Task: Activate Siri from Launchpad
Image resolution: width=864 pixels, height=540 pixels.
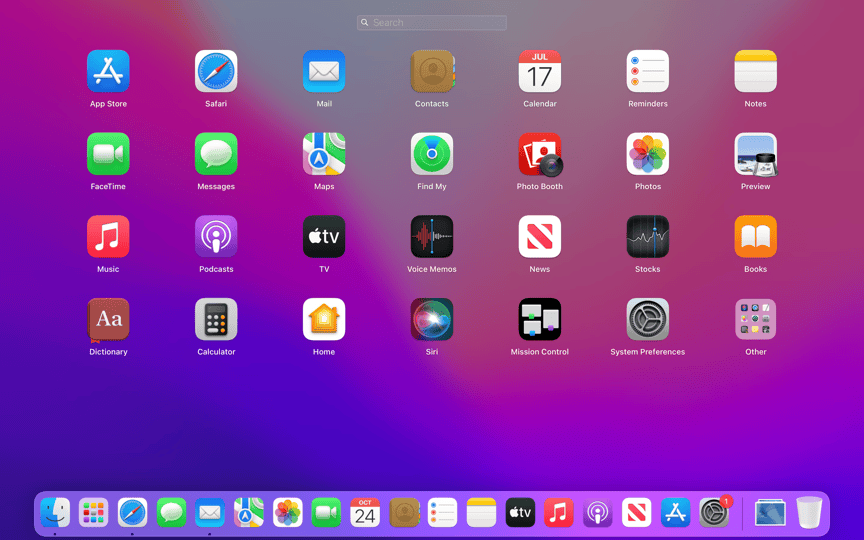Action: click(x=432, y=320)
